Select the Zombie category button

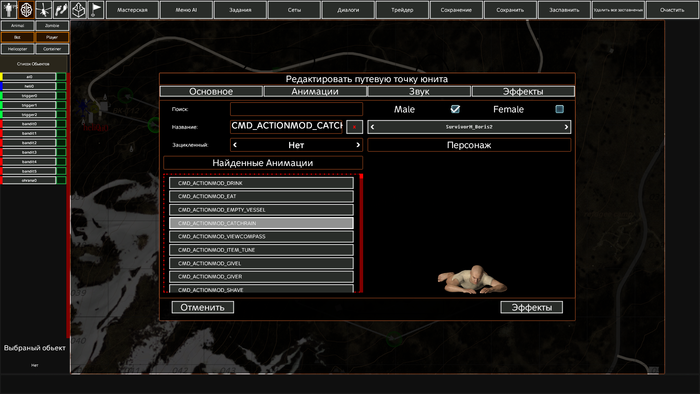(52, 26)
